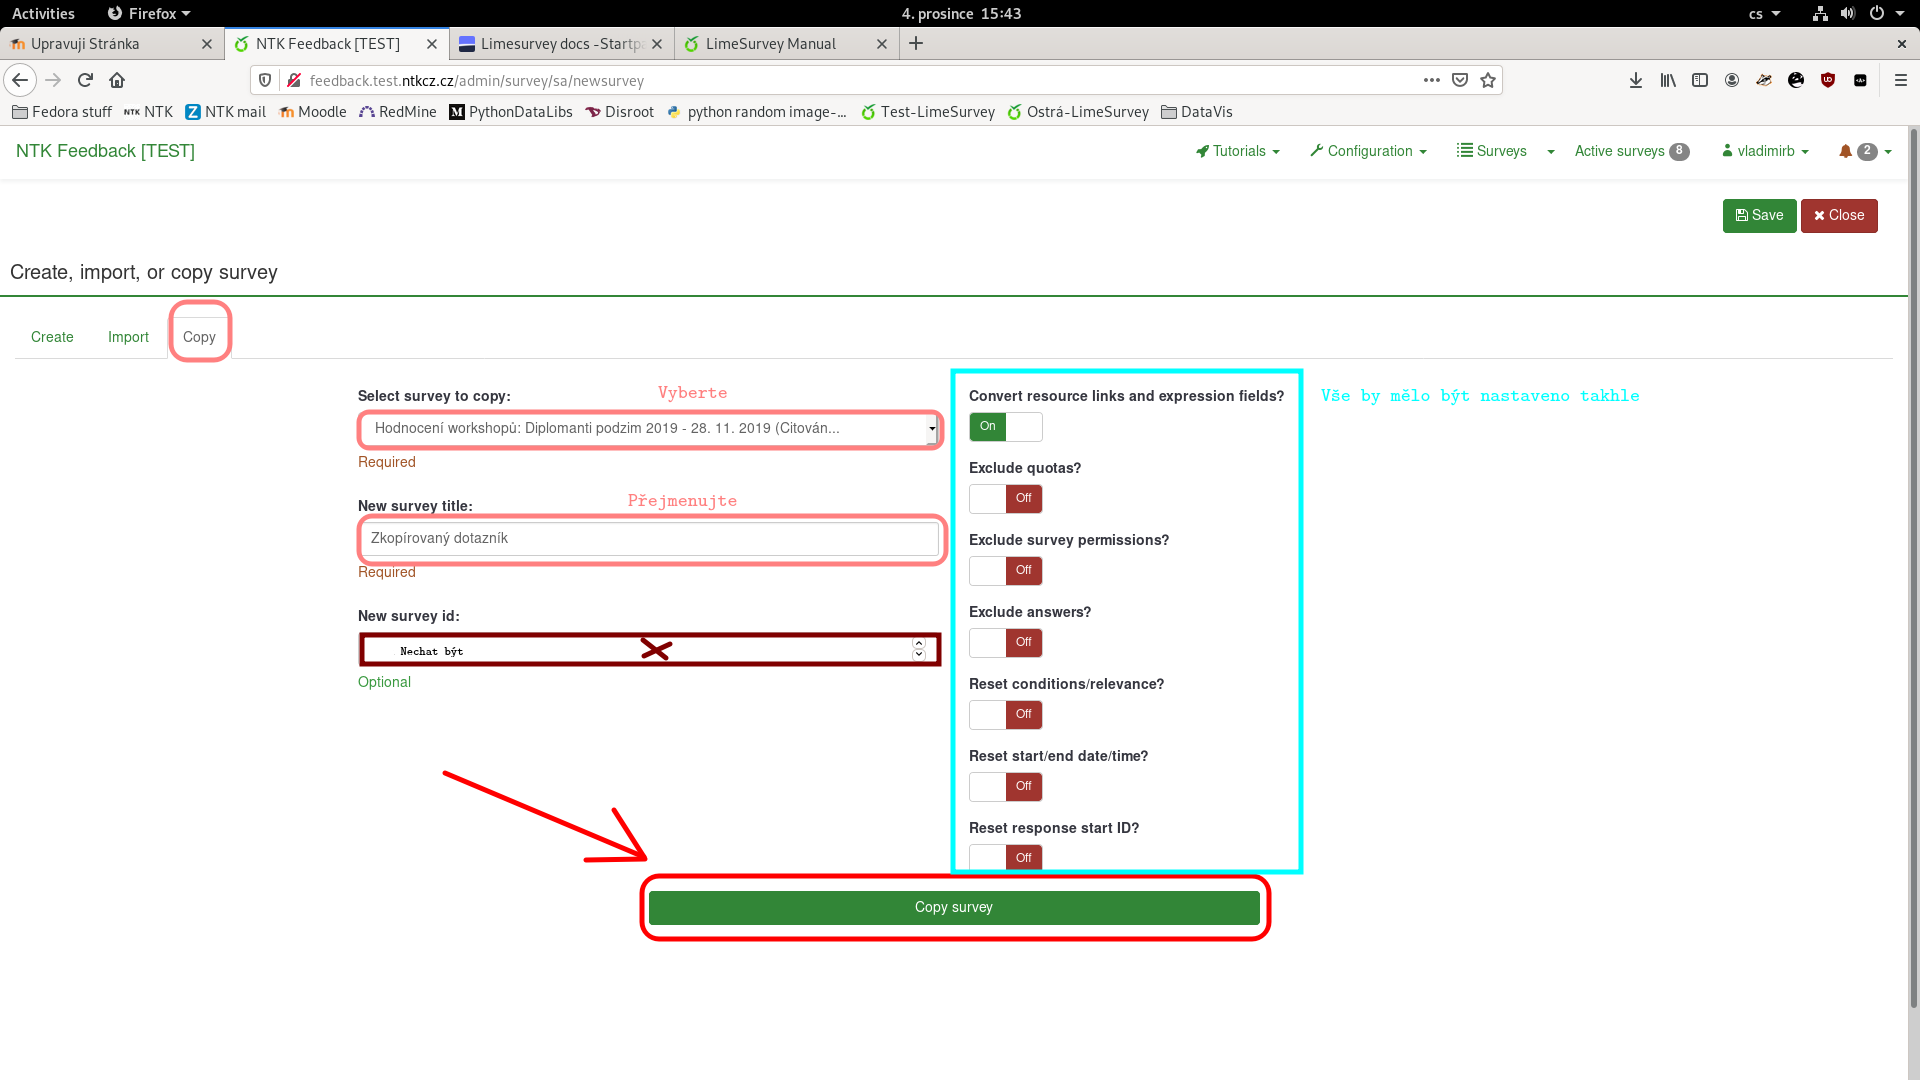Toggle Convert resource links switch
Image resolution: width=1920 pixels, height=1080 pixels.
point(1005,427)
